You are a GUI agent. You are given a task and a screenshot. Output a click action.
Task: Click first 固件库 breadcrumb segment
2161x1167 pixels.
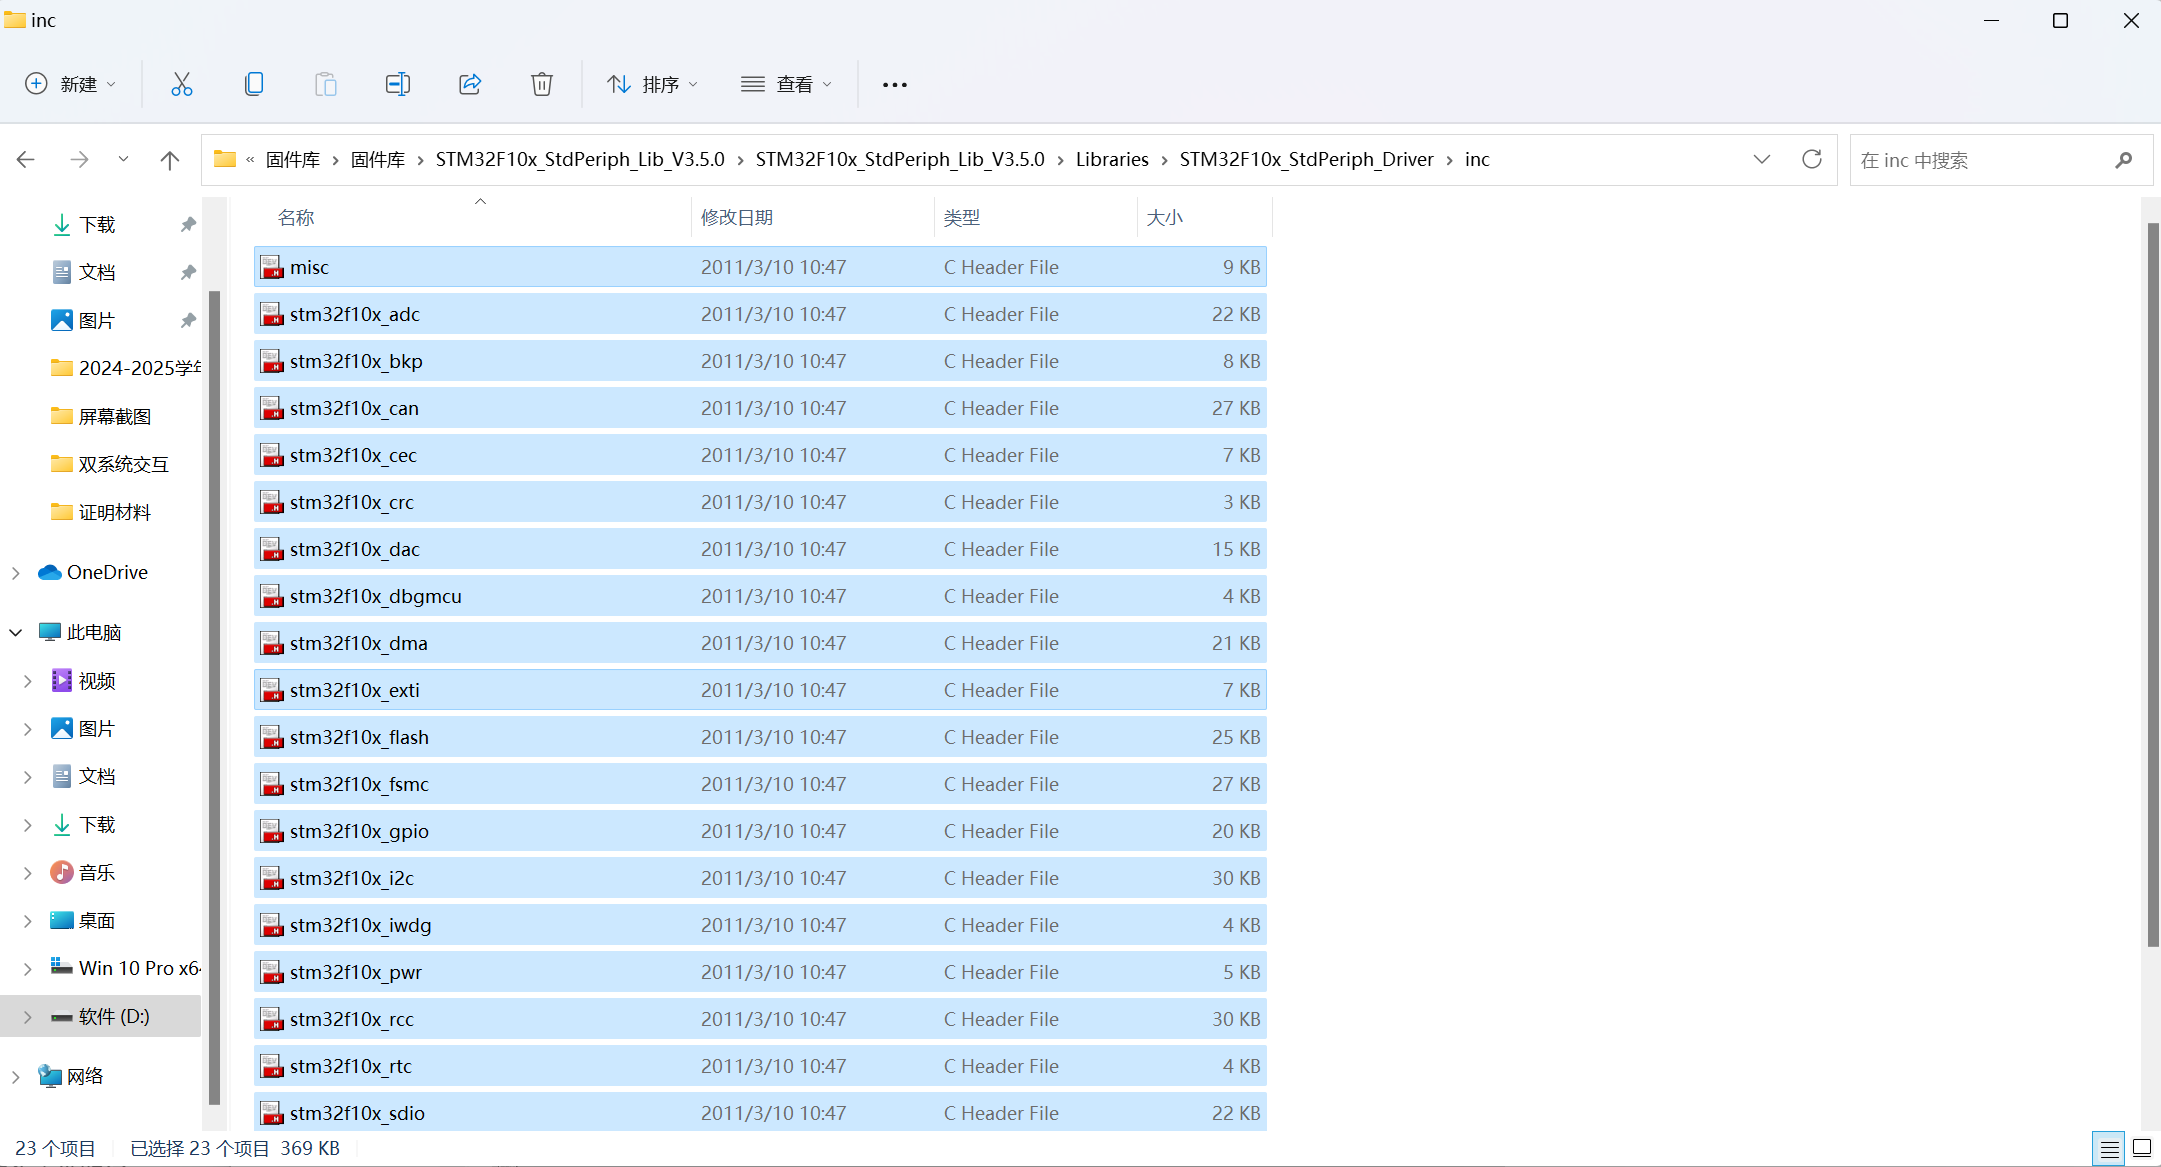[293, 159]
